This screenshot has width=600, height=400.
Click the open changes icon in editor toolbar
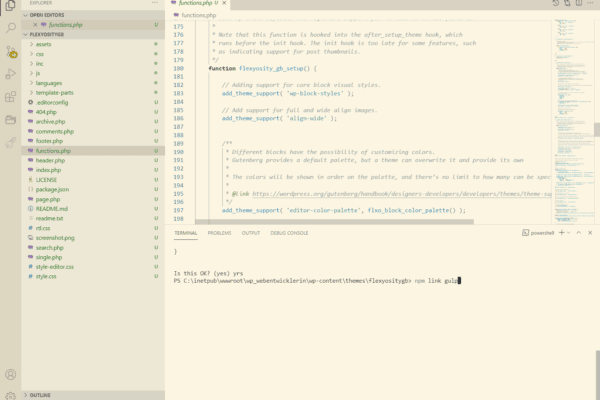tap(567, 3)
